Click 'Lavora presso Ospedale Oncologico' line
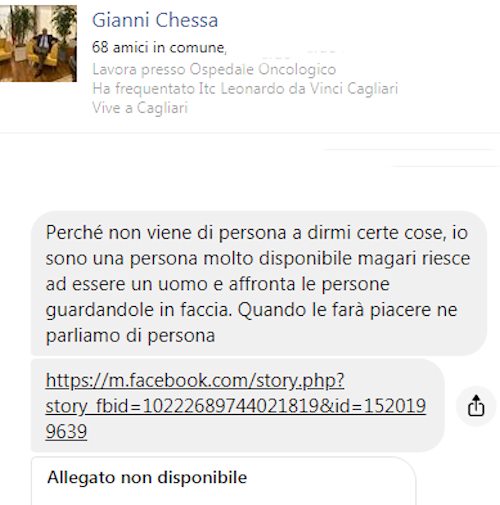Viewport: 500px width, 505px height. 214,69
